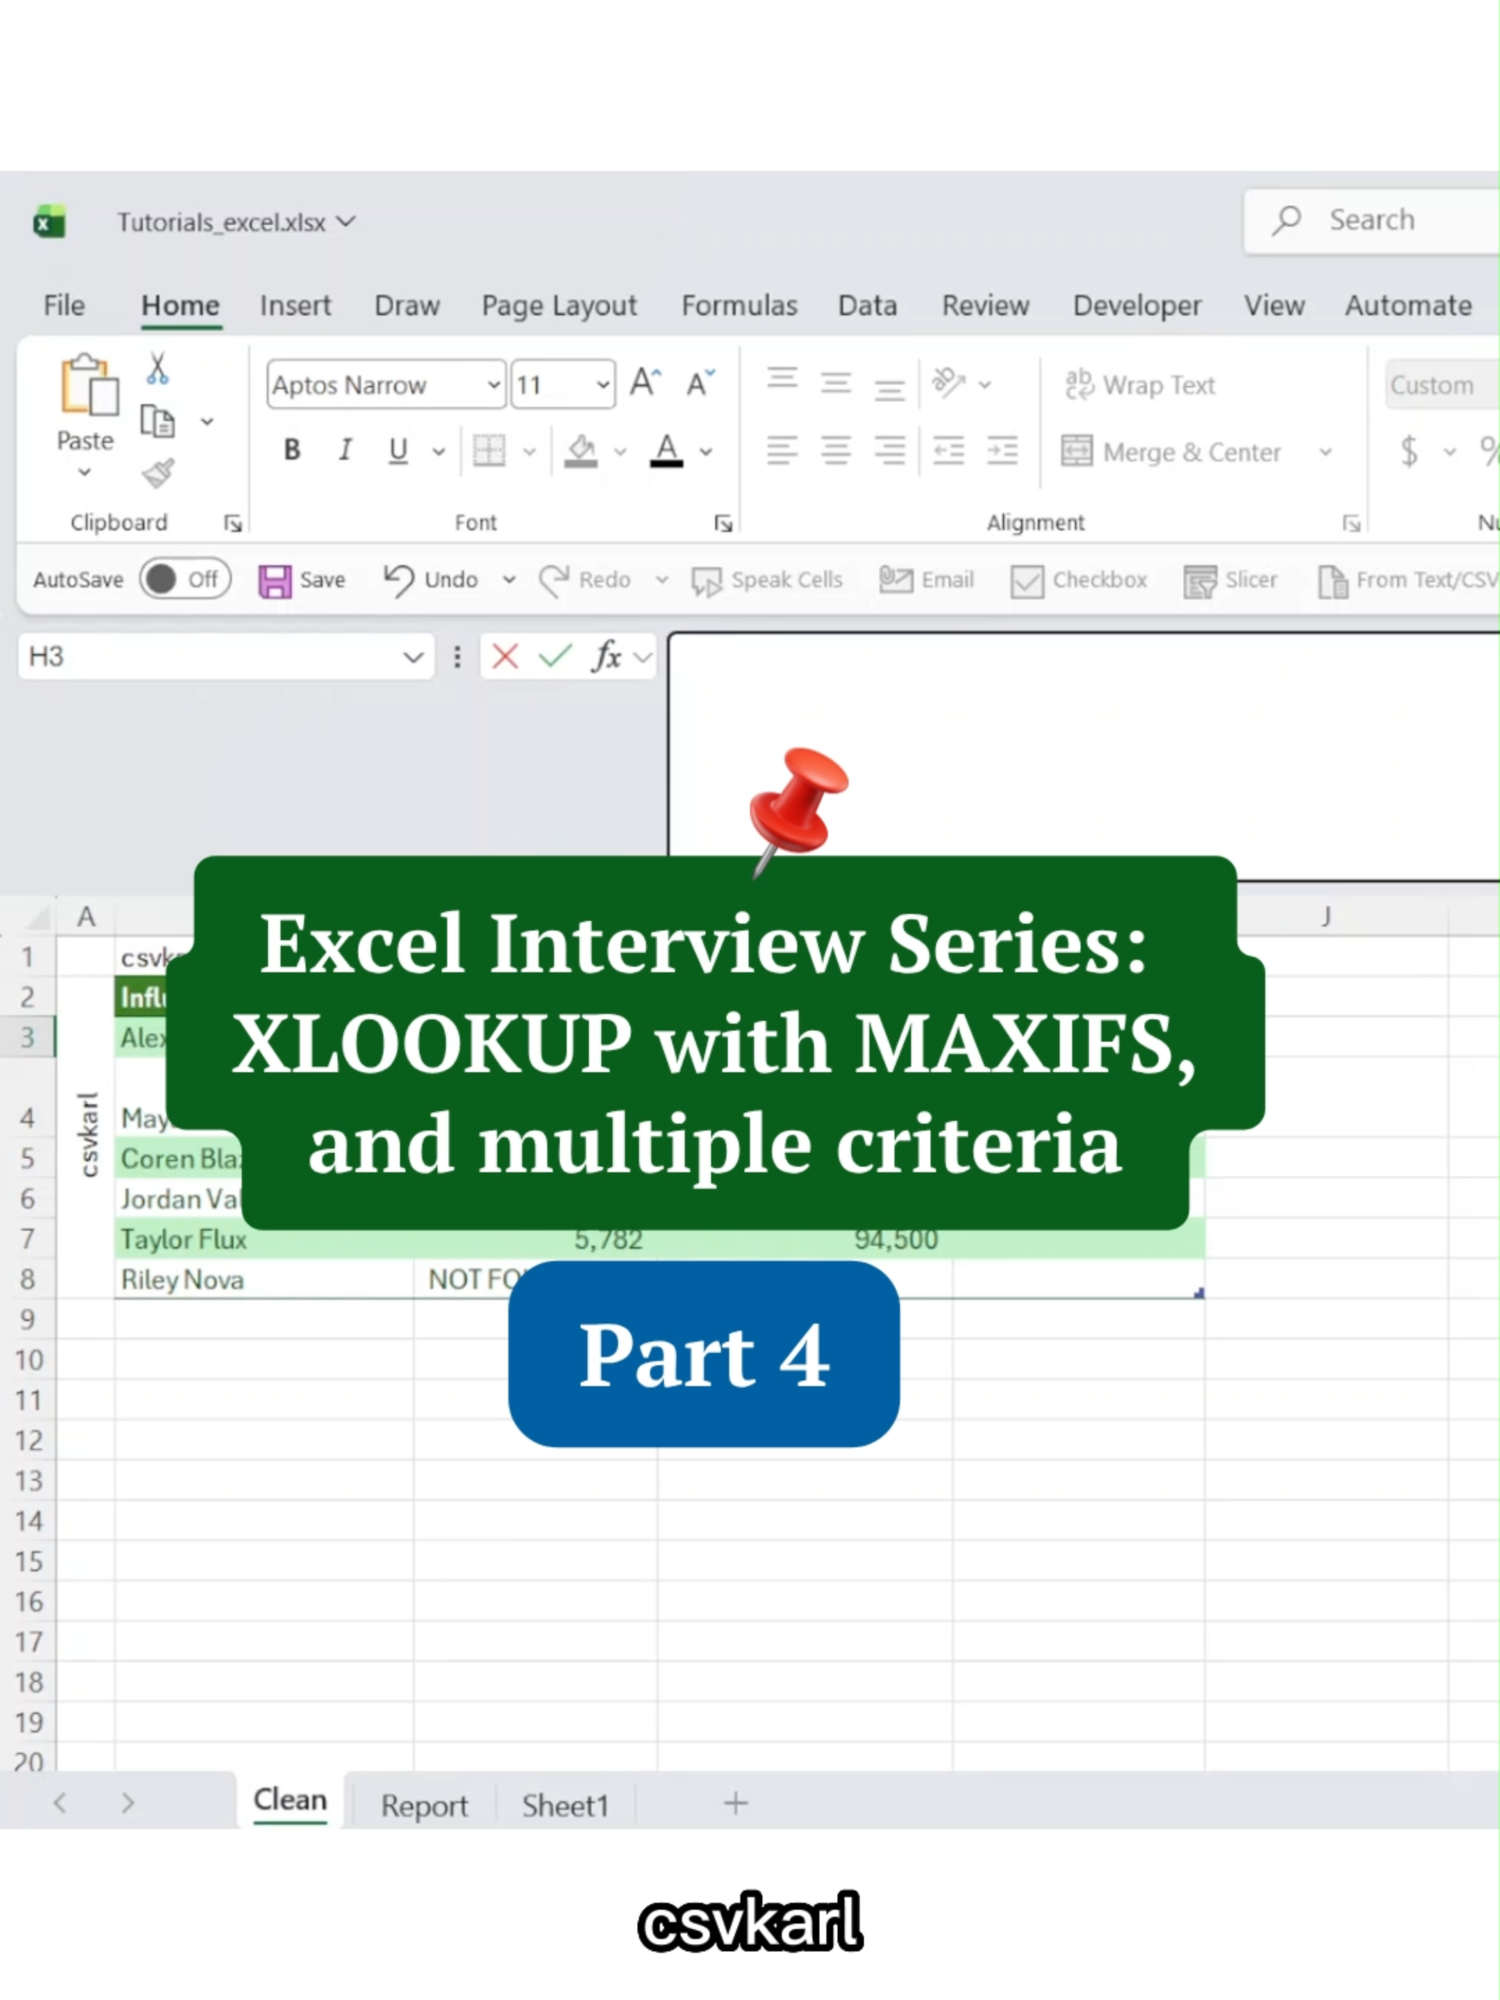Open the Tutorials_excel.xlsx filename dropdown
1500x2000 pixels.
346,221
